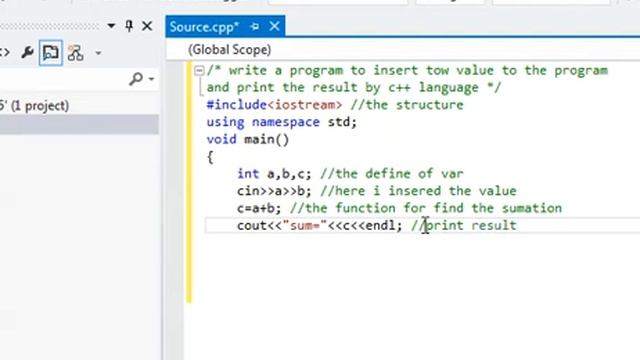Click the sumation function comment
Screen dimensions: 640x360
pyautogui.click(x=426, y=208)
